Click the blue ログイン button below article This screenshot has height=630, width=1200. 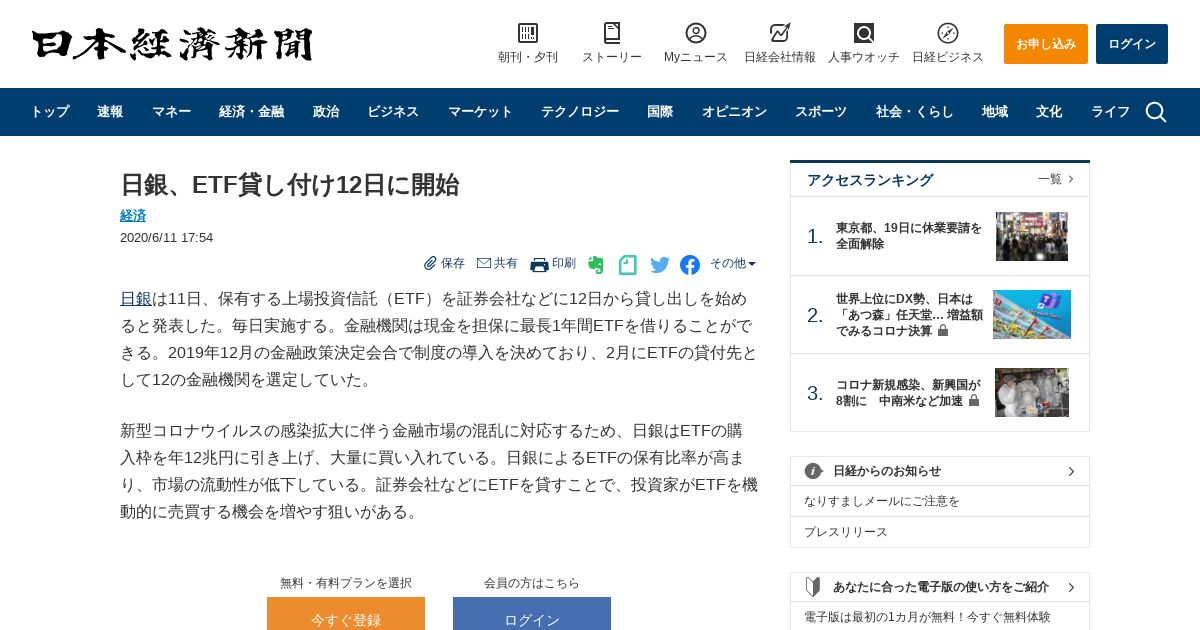[x=532, y=614]
